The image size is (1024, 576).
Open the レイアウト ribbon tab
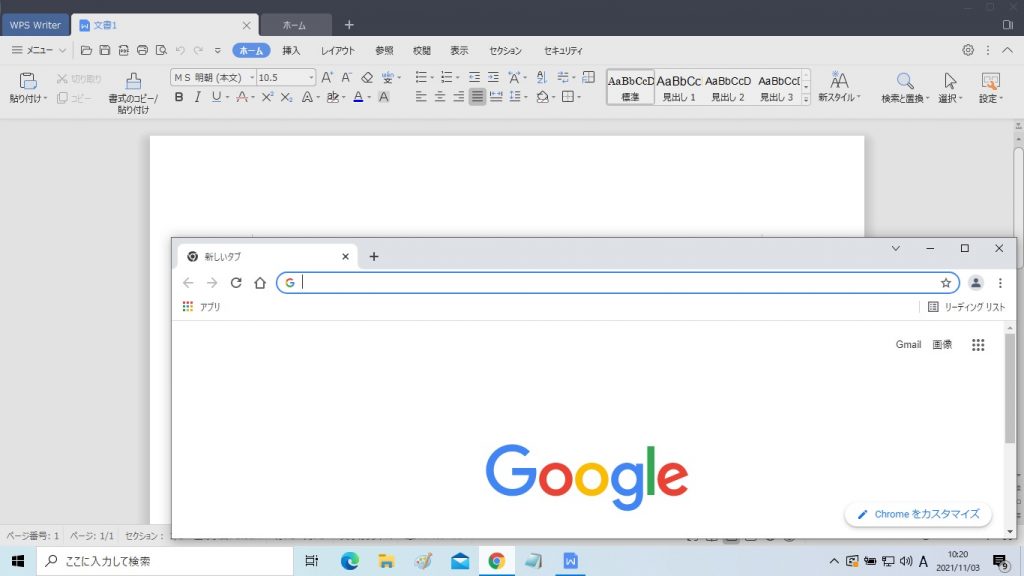click(x=338, y=50)
